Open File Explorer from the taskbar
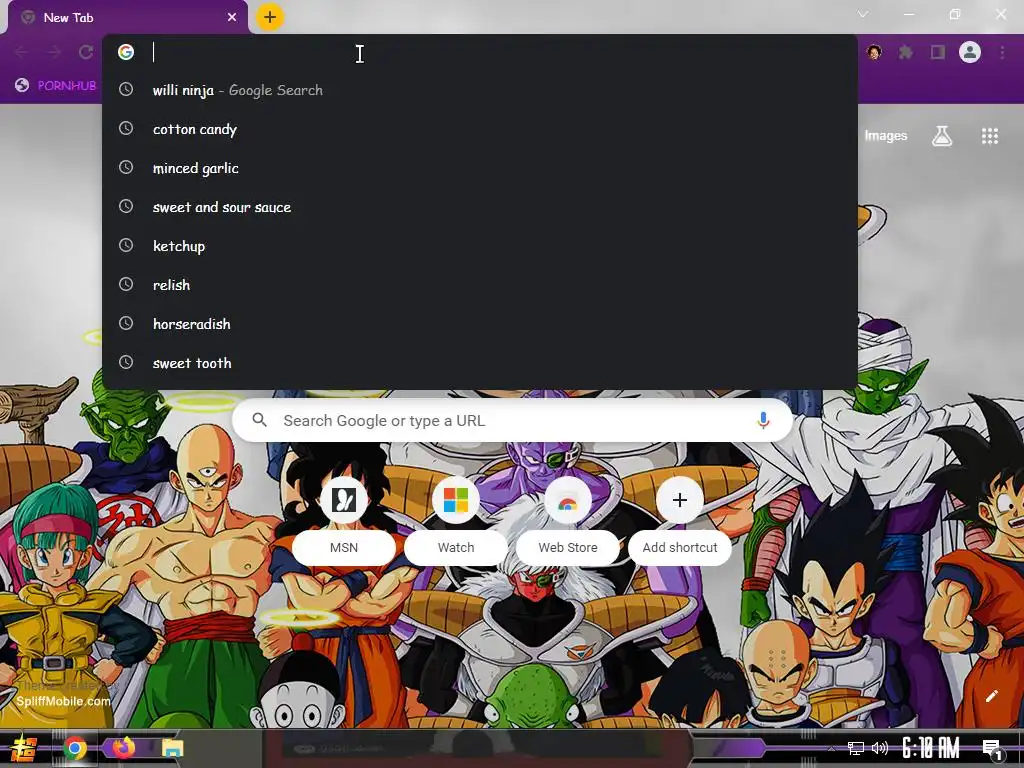Viewport: 1024px width, 768px height. click(x=173, y=748)
